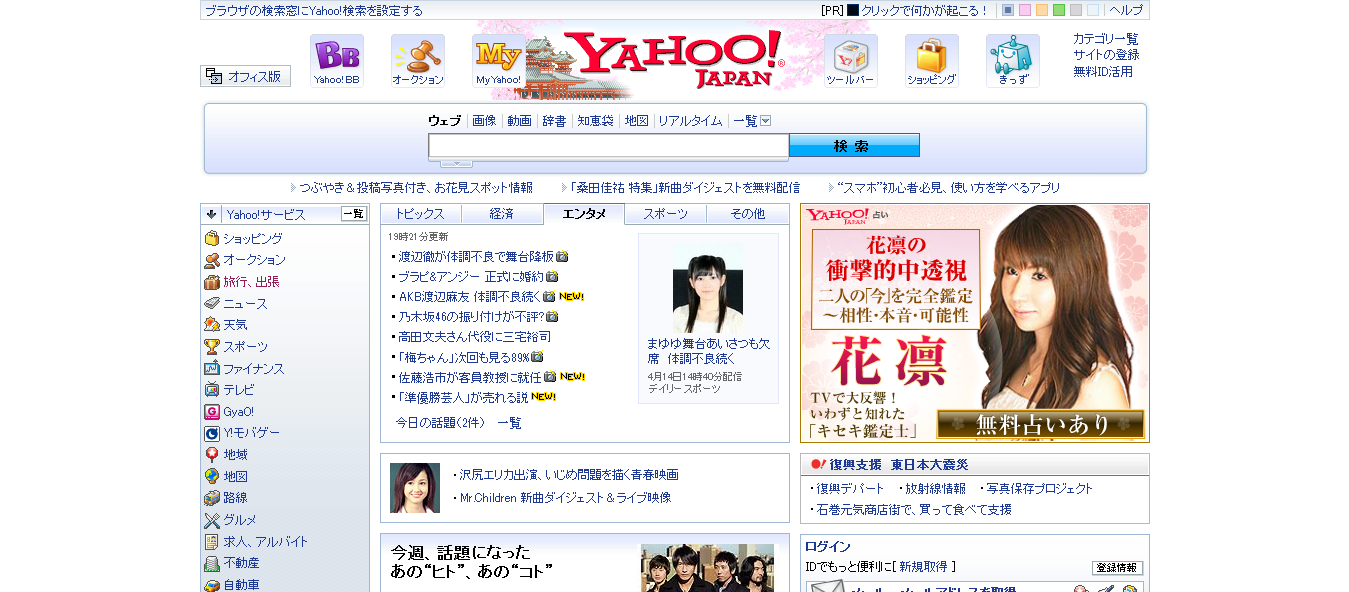Viewport: 1349px width, 592px height.
Task: Click the black PR square icon
Action: pyautogui.click(x=853, y=10)
